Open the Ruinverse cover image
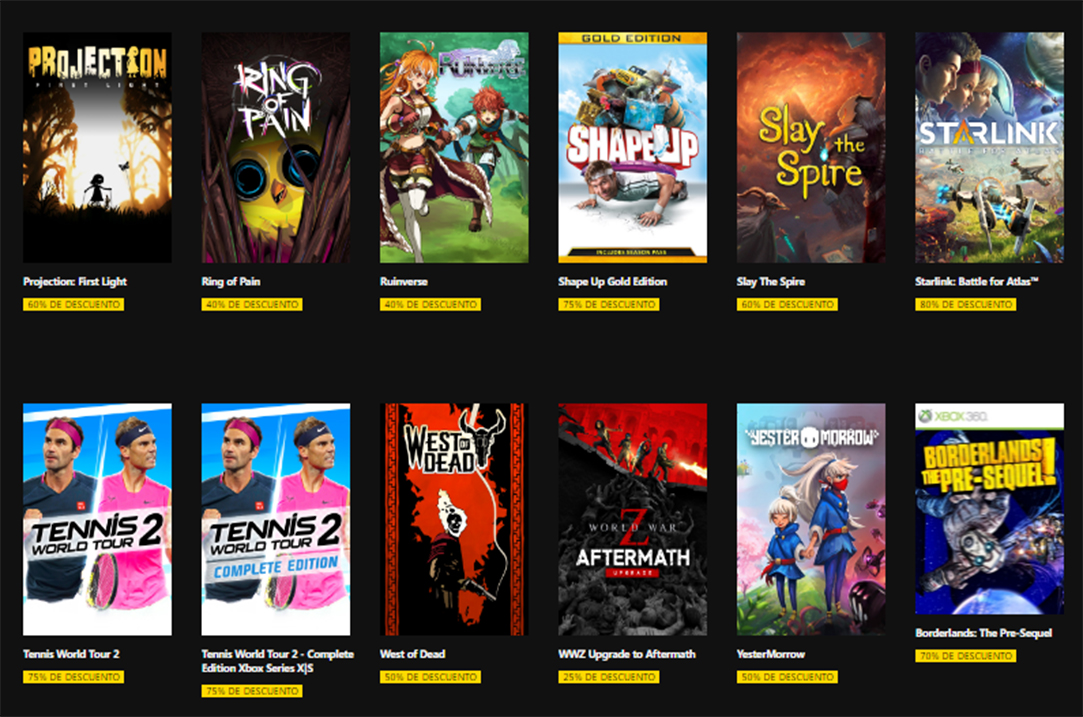The width and height of the screenshot is (1083, 717). coord(454,147)
